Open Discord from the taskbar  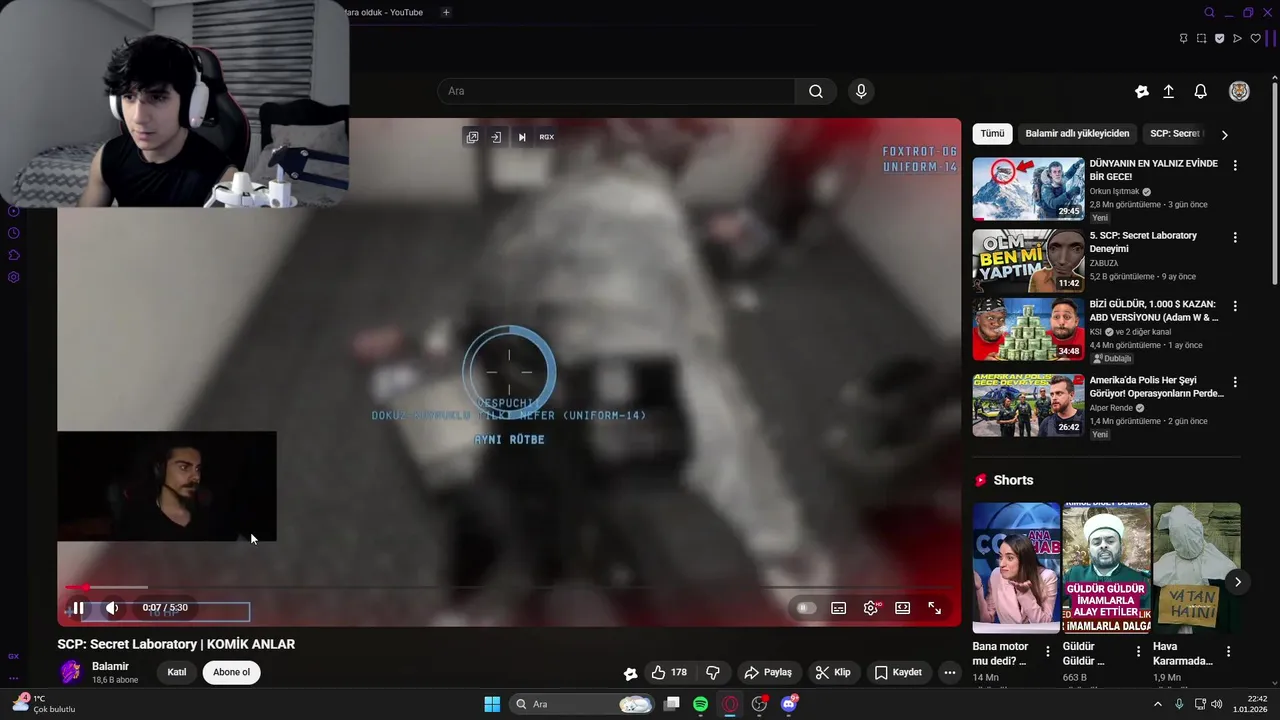(x=789, y=704)
